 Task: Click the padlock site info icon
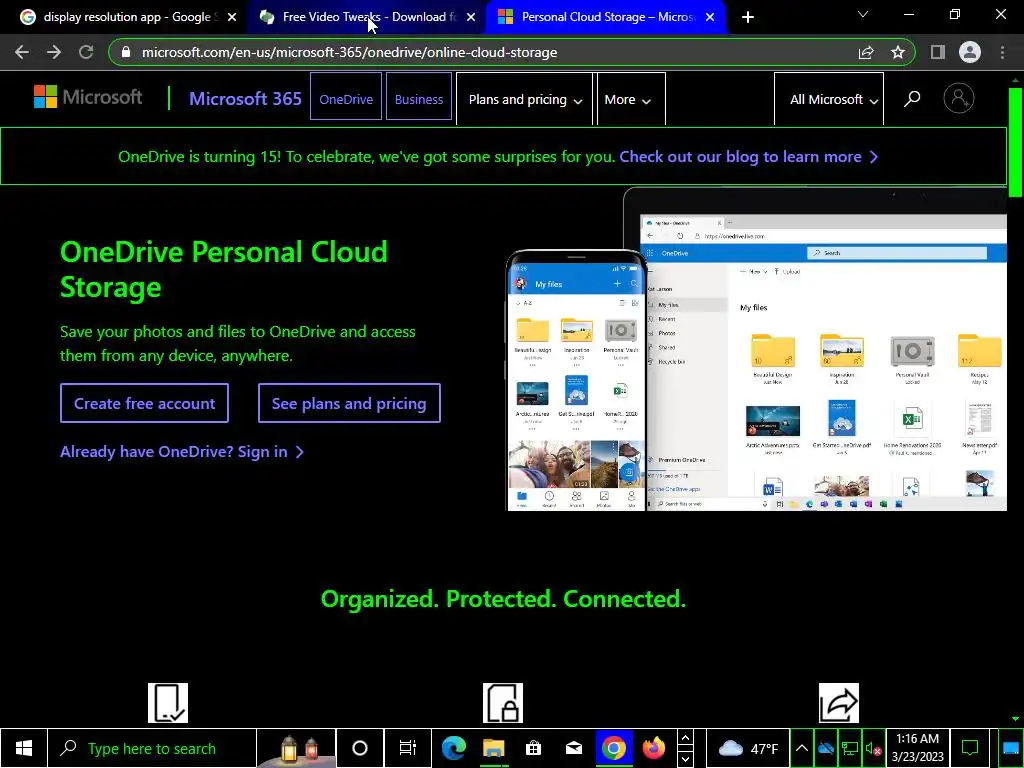point(126,52)
